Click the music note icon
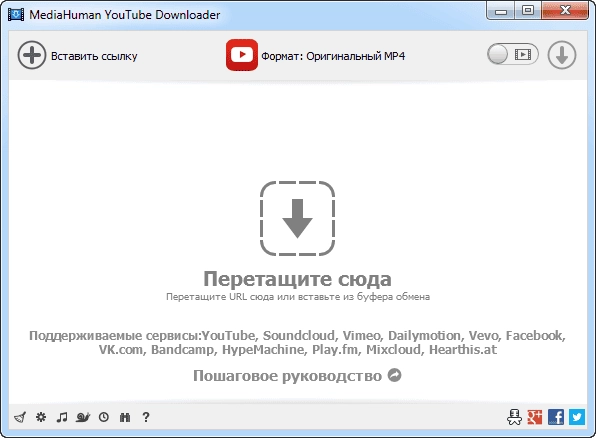Screen dimensions: 596x438 point(62,417)
